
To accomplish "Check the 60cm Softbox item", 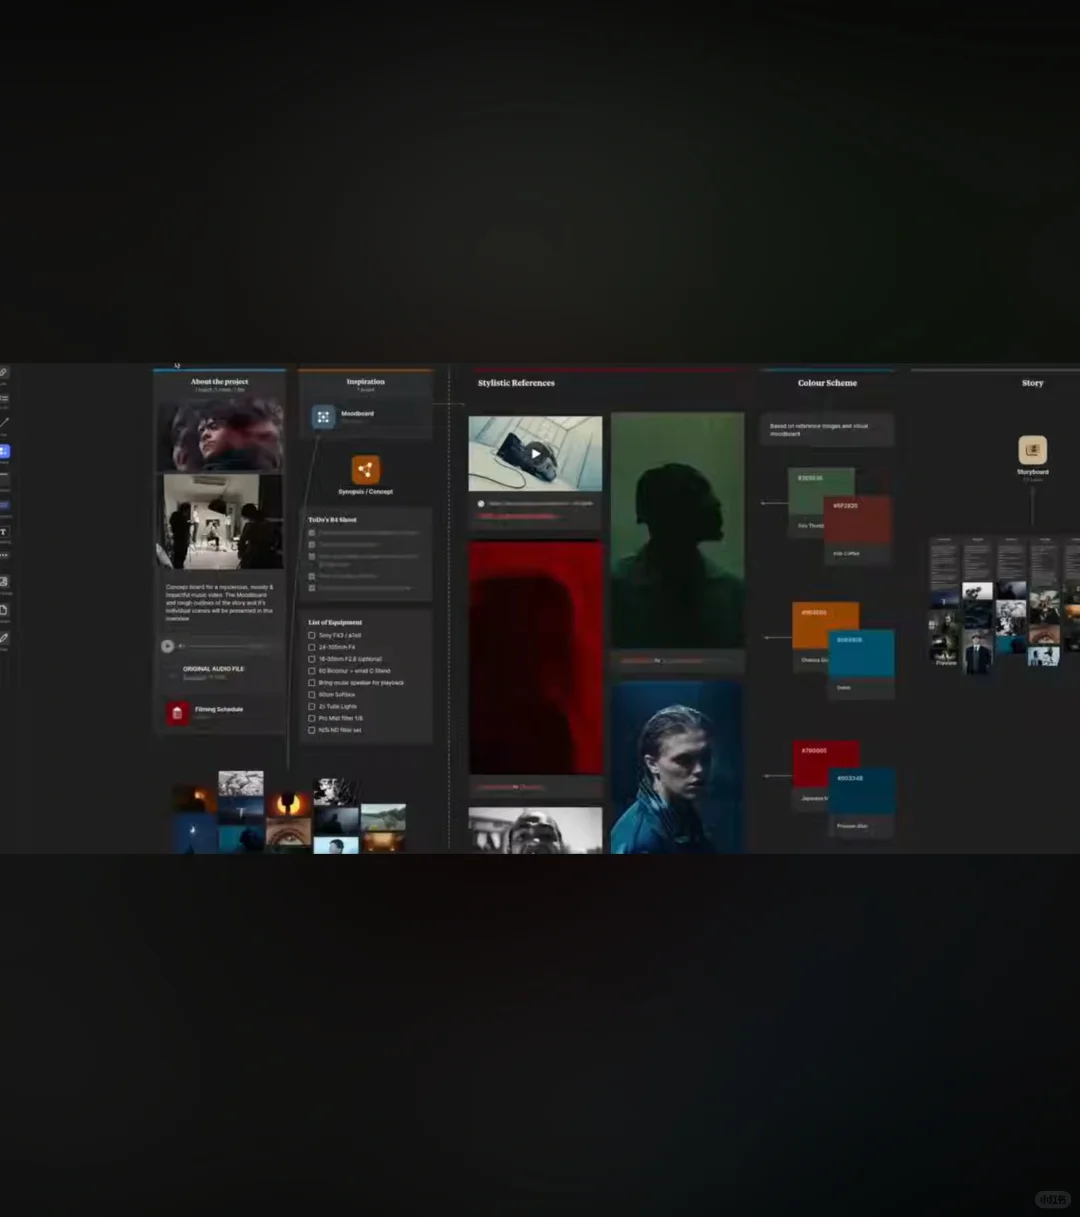I will pyautogui.click(x=312, y=694).
